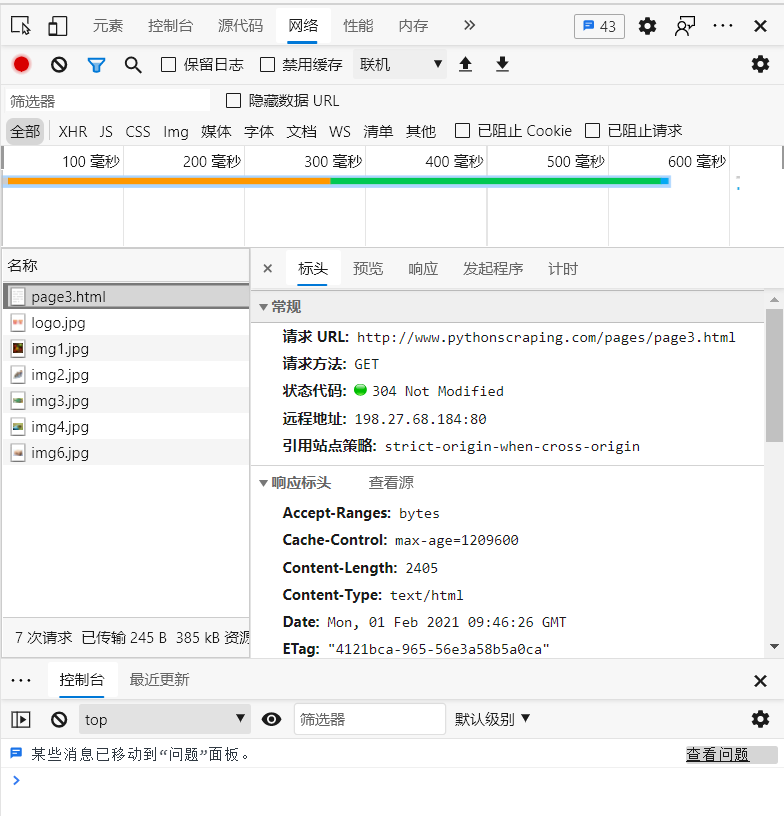Toggle live expression eye icon

[x=272, y=719]
